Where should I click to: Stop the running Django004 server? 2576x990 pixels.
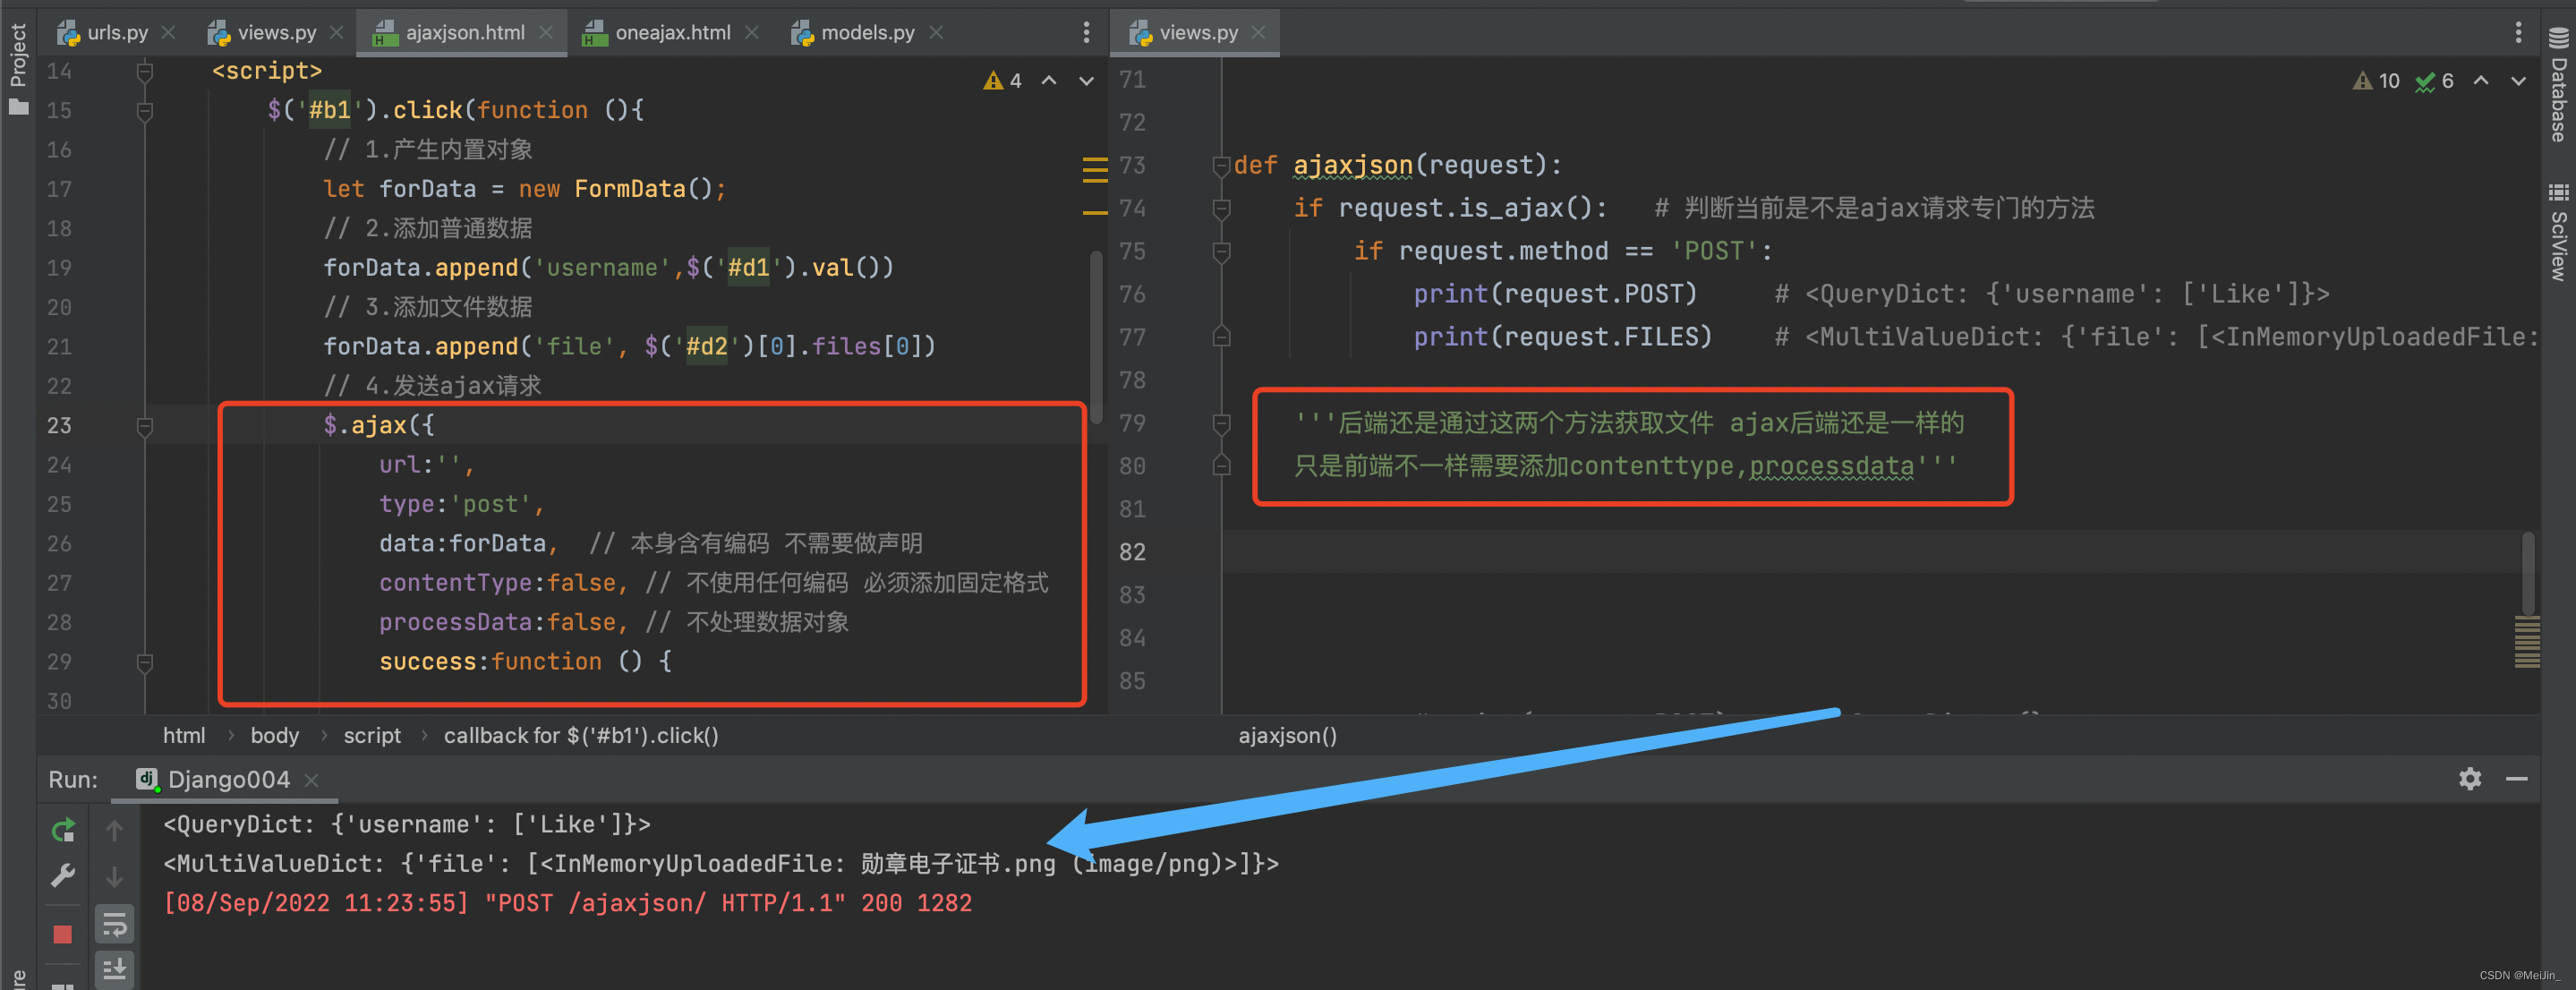click(63, 934)
